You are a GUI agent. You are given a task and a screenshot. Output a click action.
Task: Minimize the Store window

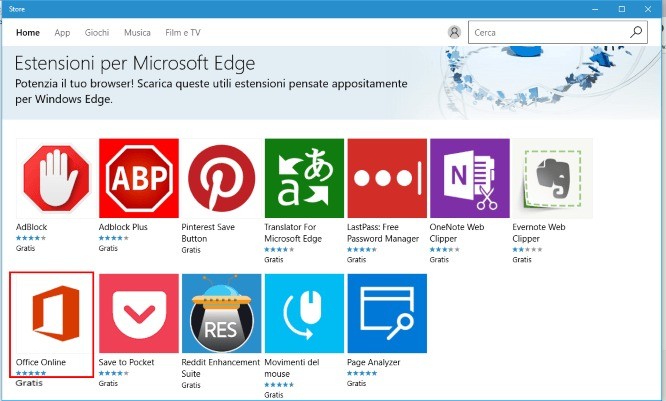595,9
